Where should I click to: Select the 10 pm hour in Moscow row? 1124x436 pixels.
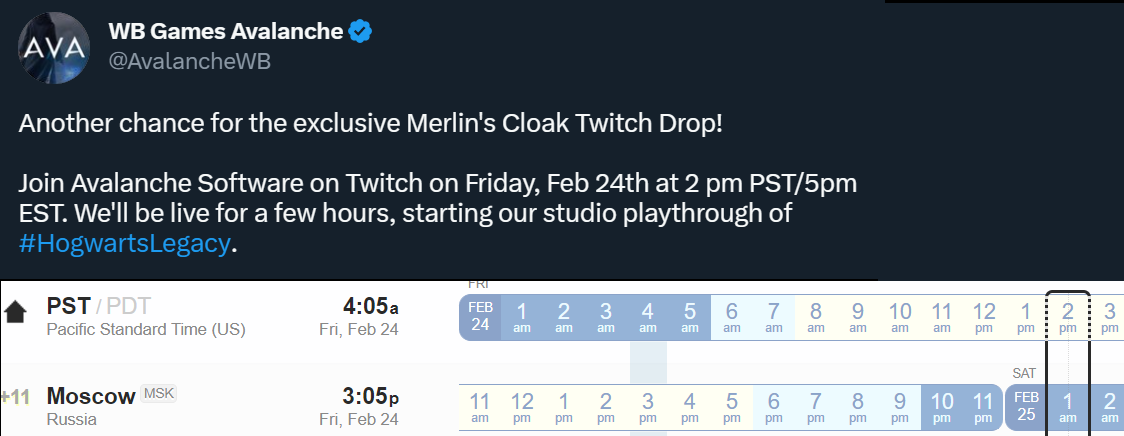(x=942, y=405)
